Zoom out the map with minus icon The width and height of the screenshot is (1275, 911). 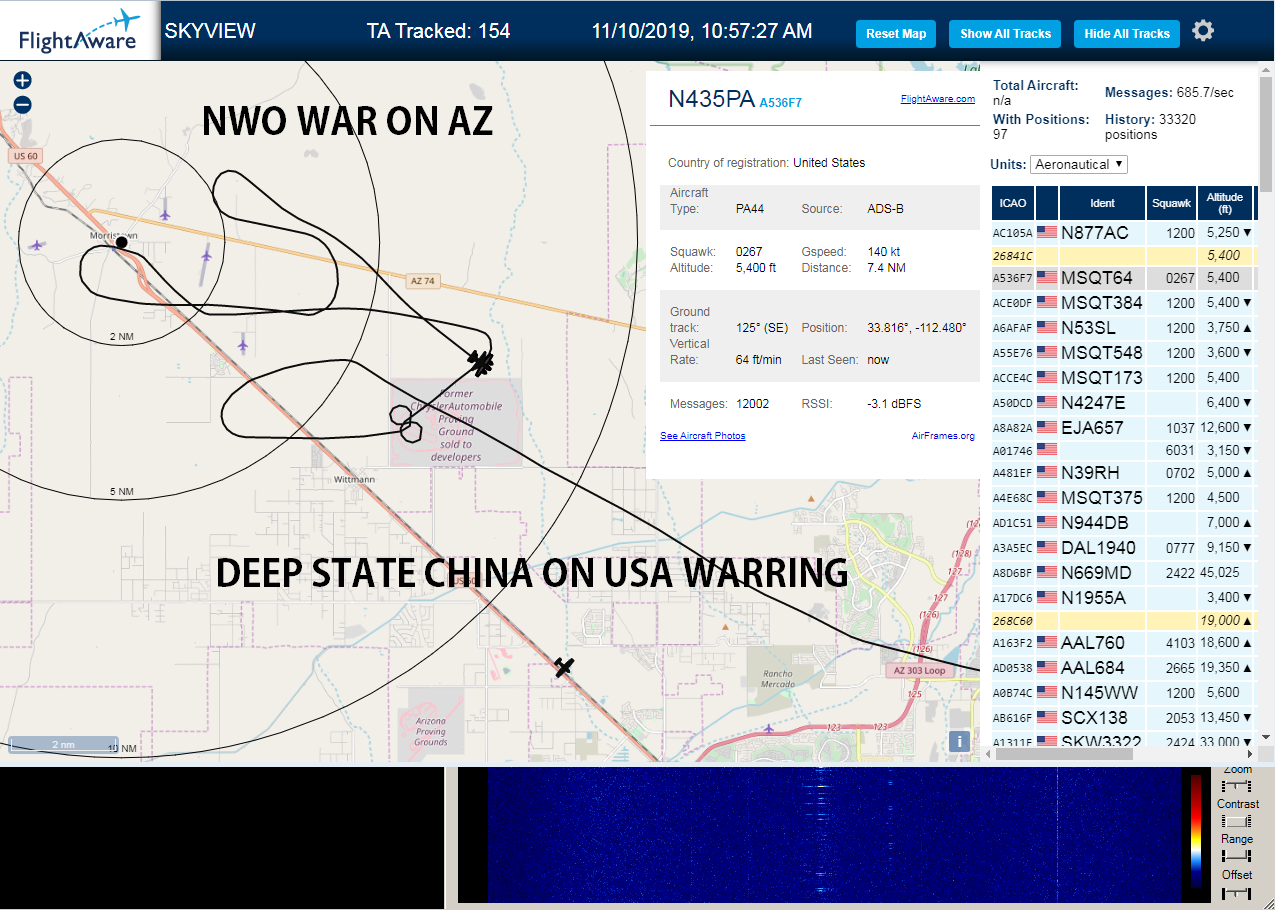coord(23,105)
